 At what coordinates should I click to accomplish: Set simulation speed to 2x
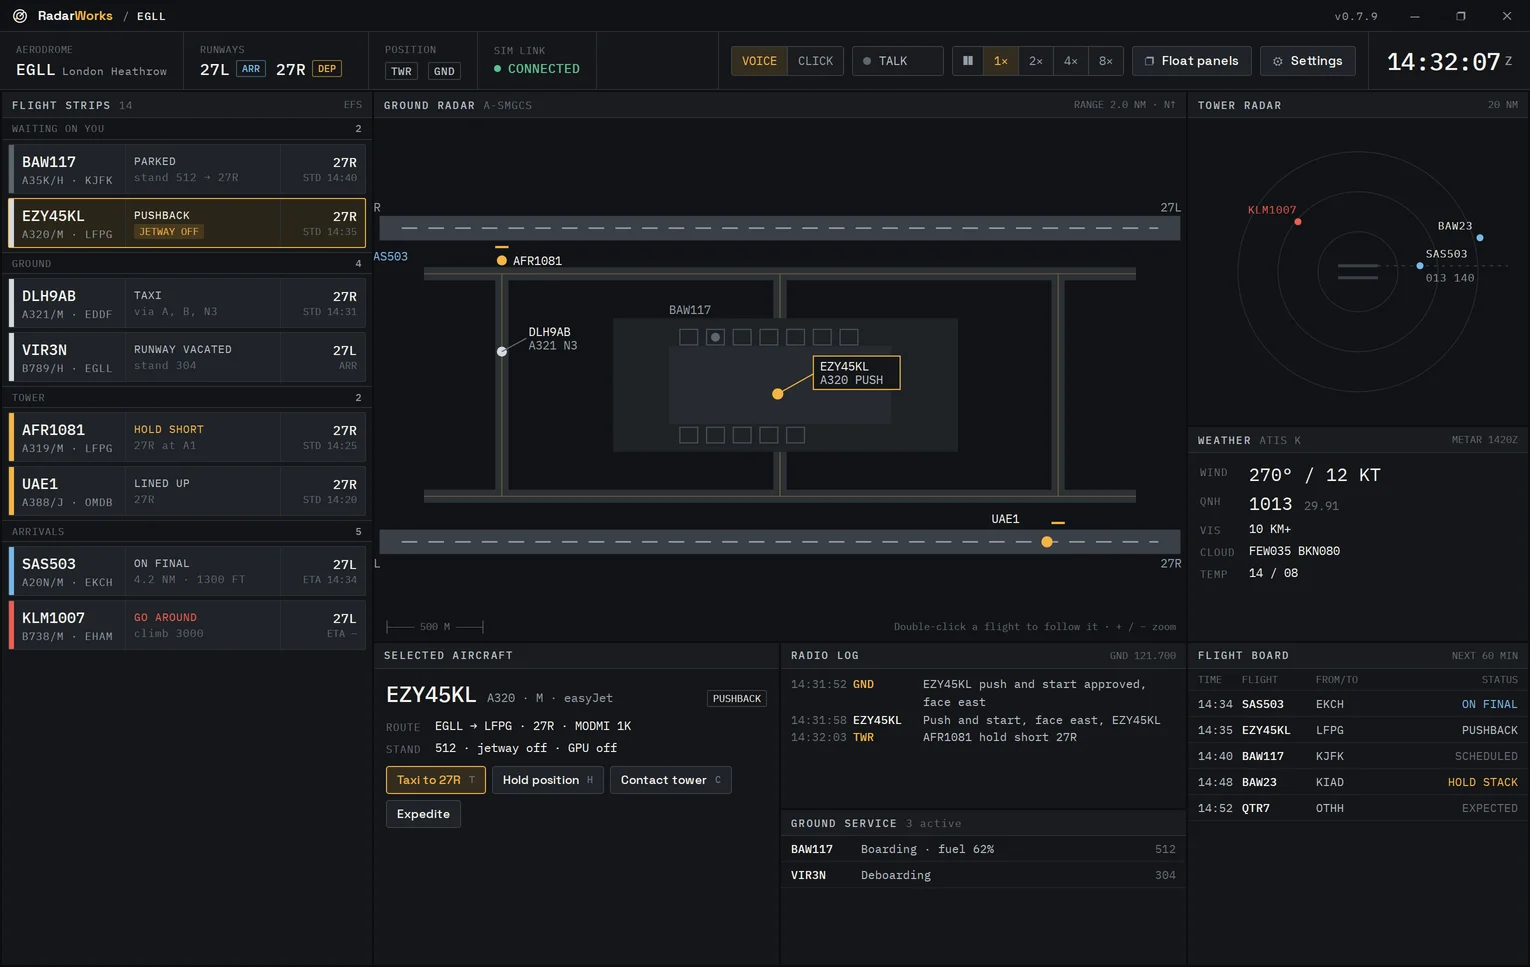pos(1036,61)
